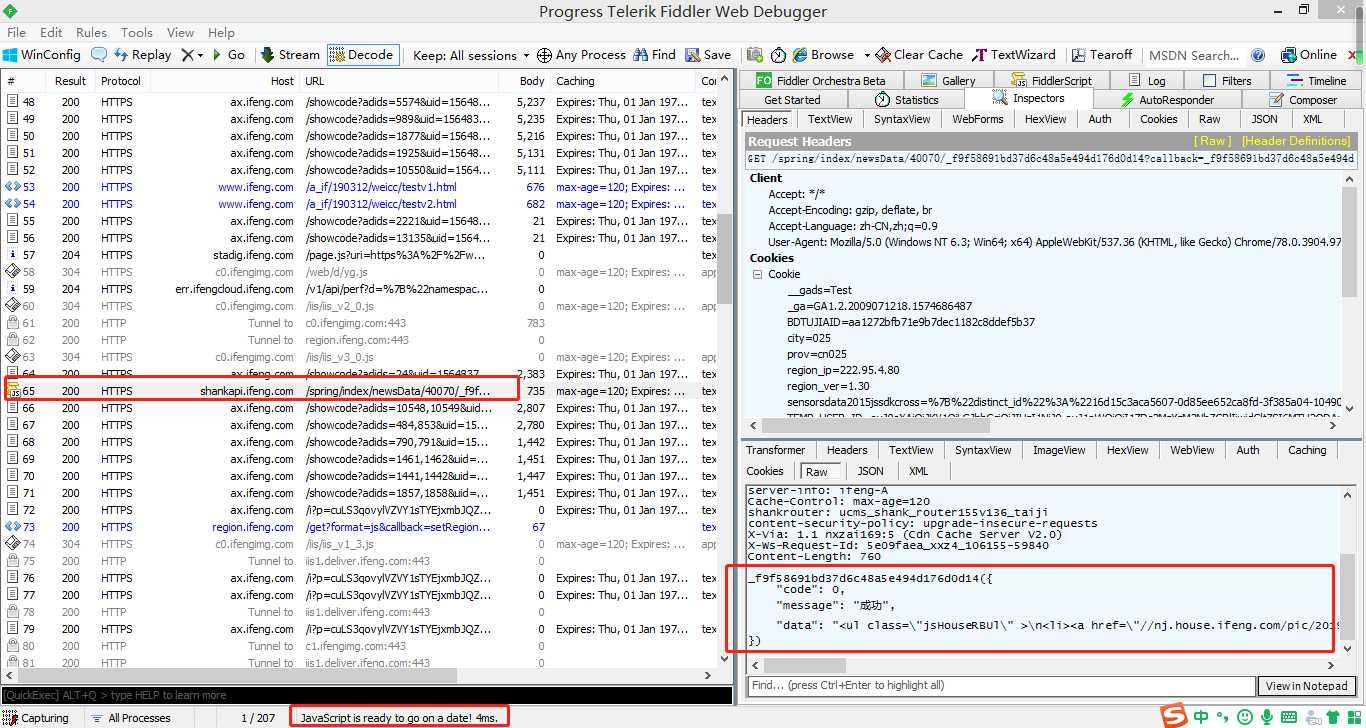Toggle Stream mode in the toolbar

291,55
